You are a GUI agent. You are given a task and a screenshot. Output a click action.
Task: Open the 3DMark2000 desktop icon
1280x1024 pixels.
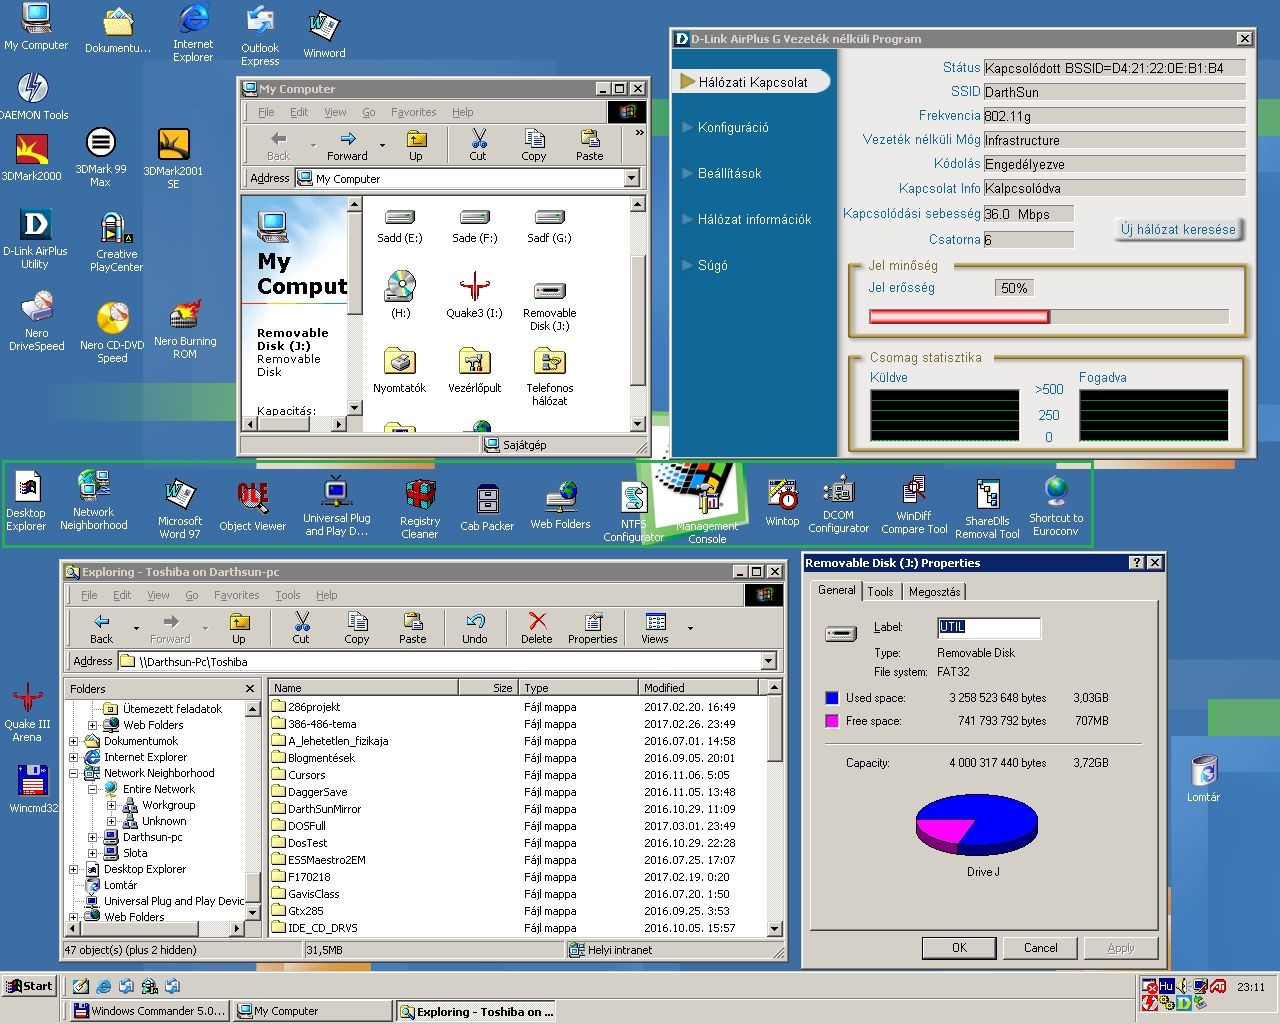point(32,157)
